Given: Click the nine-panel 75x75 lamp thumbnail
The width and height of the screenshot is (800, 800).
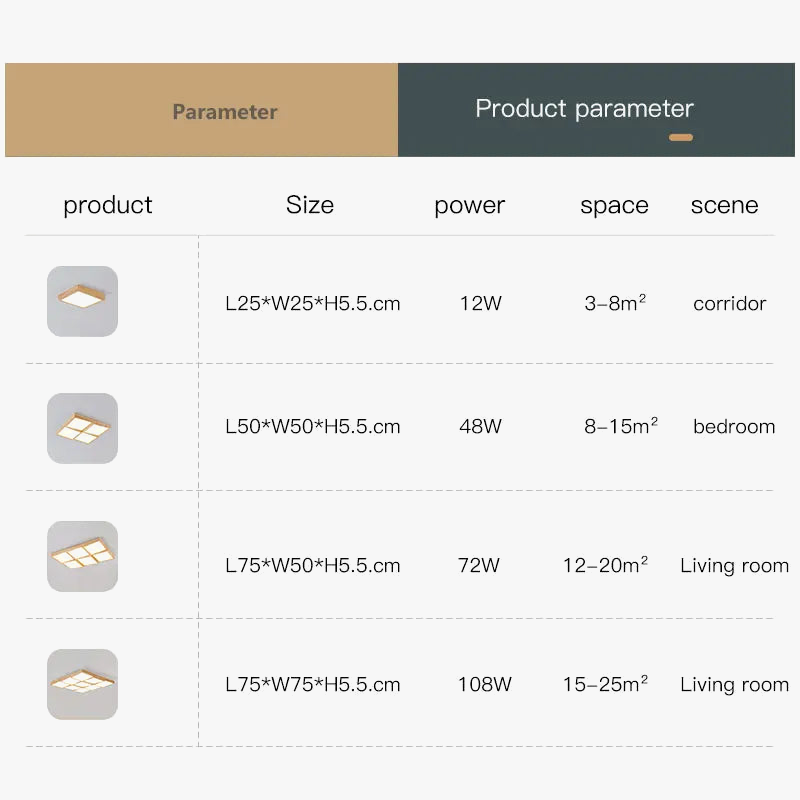Looking at the screenshot, I should click(82, 684).
